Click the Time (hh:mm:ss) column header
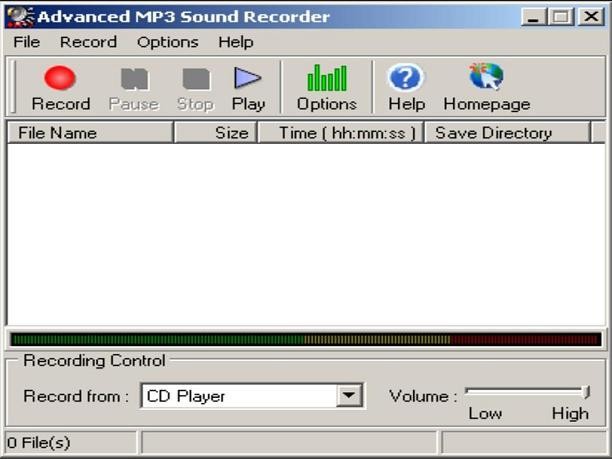 tap(341, 133)
